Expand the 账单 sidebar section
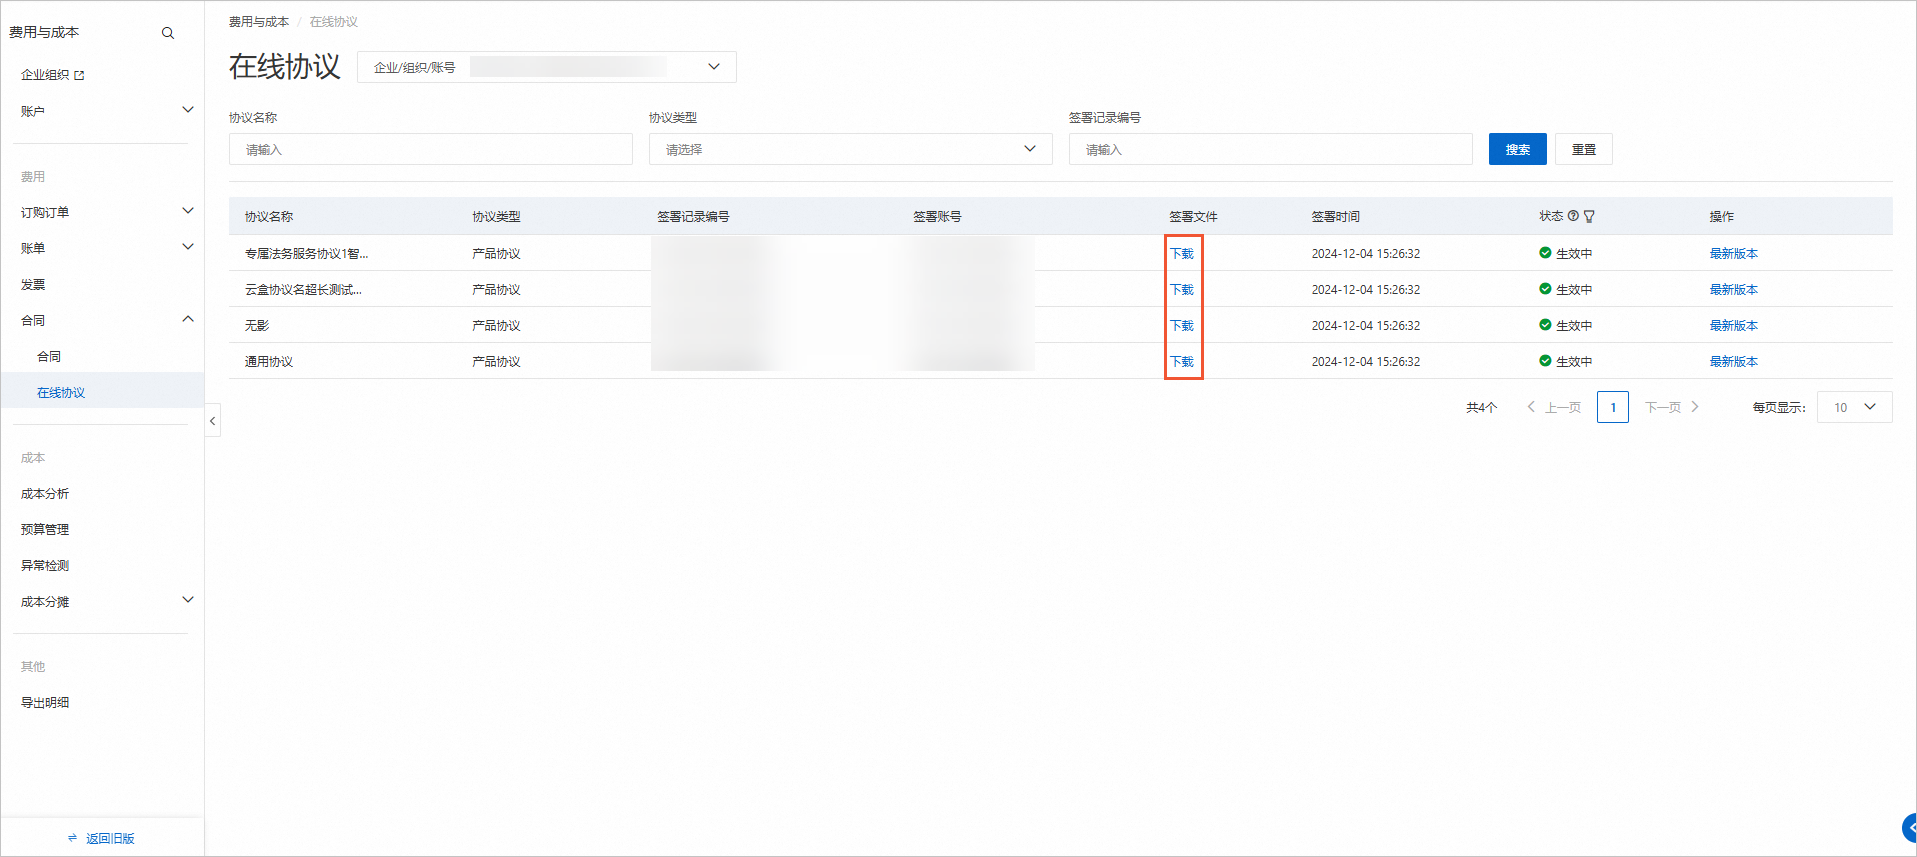This screenshot has height=857, width=1917. click(187, 247)
